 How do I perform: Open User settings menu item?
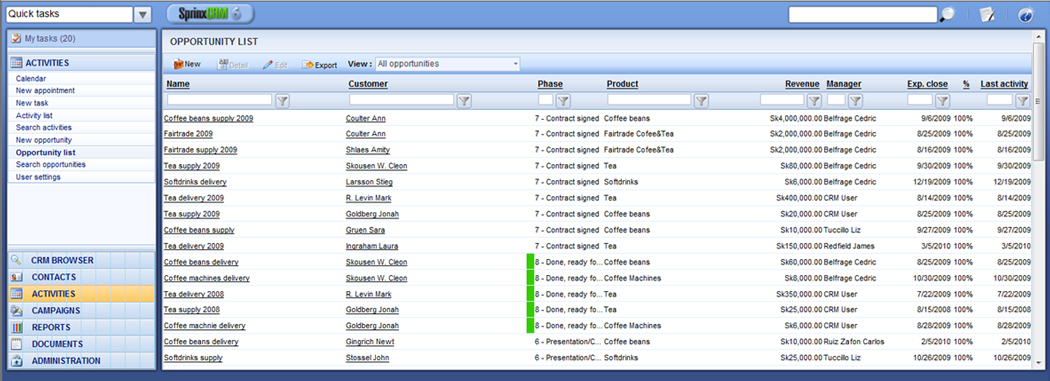coord(38,177)
